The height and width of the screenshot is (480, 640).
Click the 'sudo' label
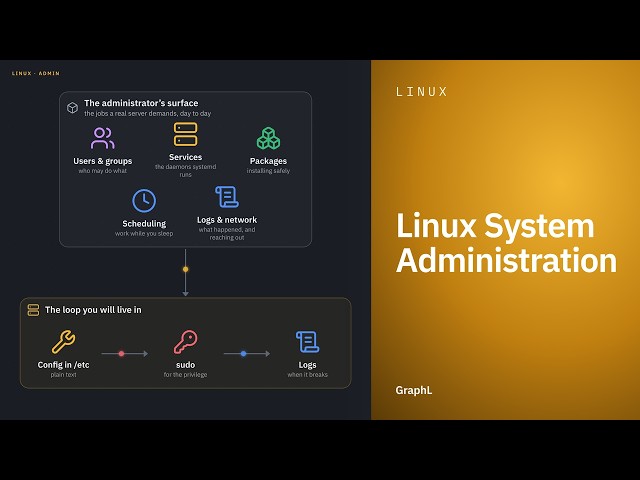(x=185, y=365)
